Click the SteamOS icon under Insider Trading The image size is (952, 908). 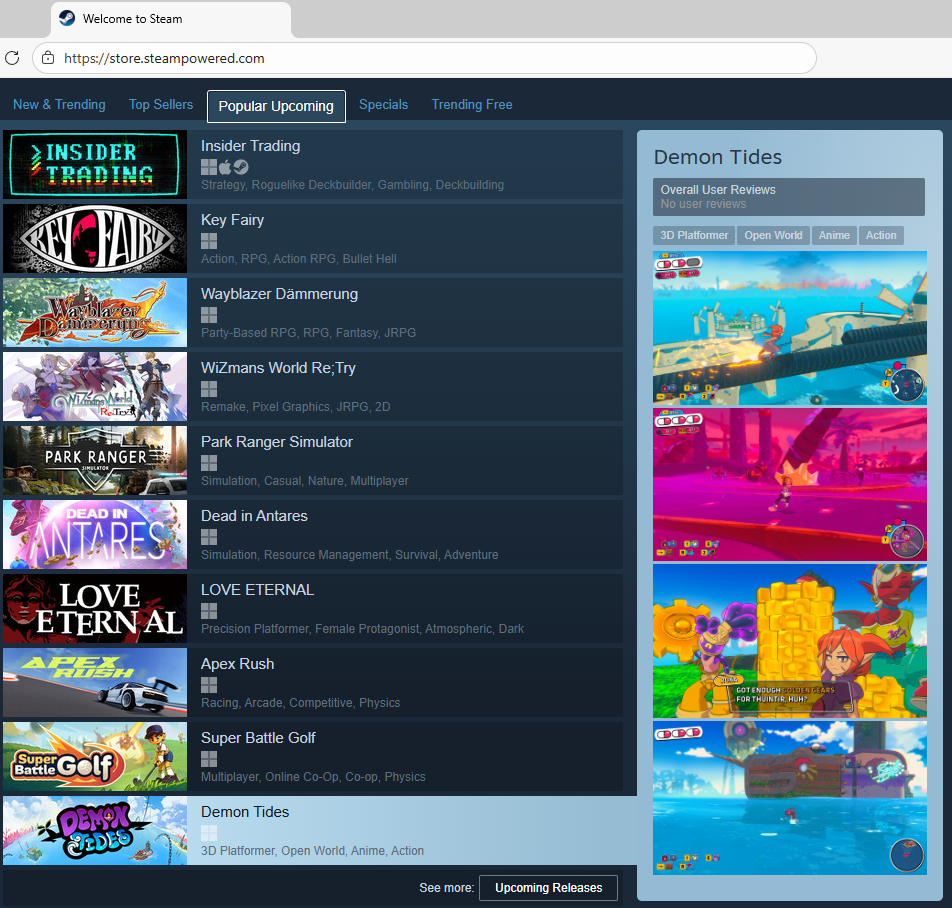coord(241,167)
